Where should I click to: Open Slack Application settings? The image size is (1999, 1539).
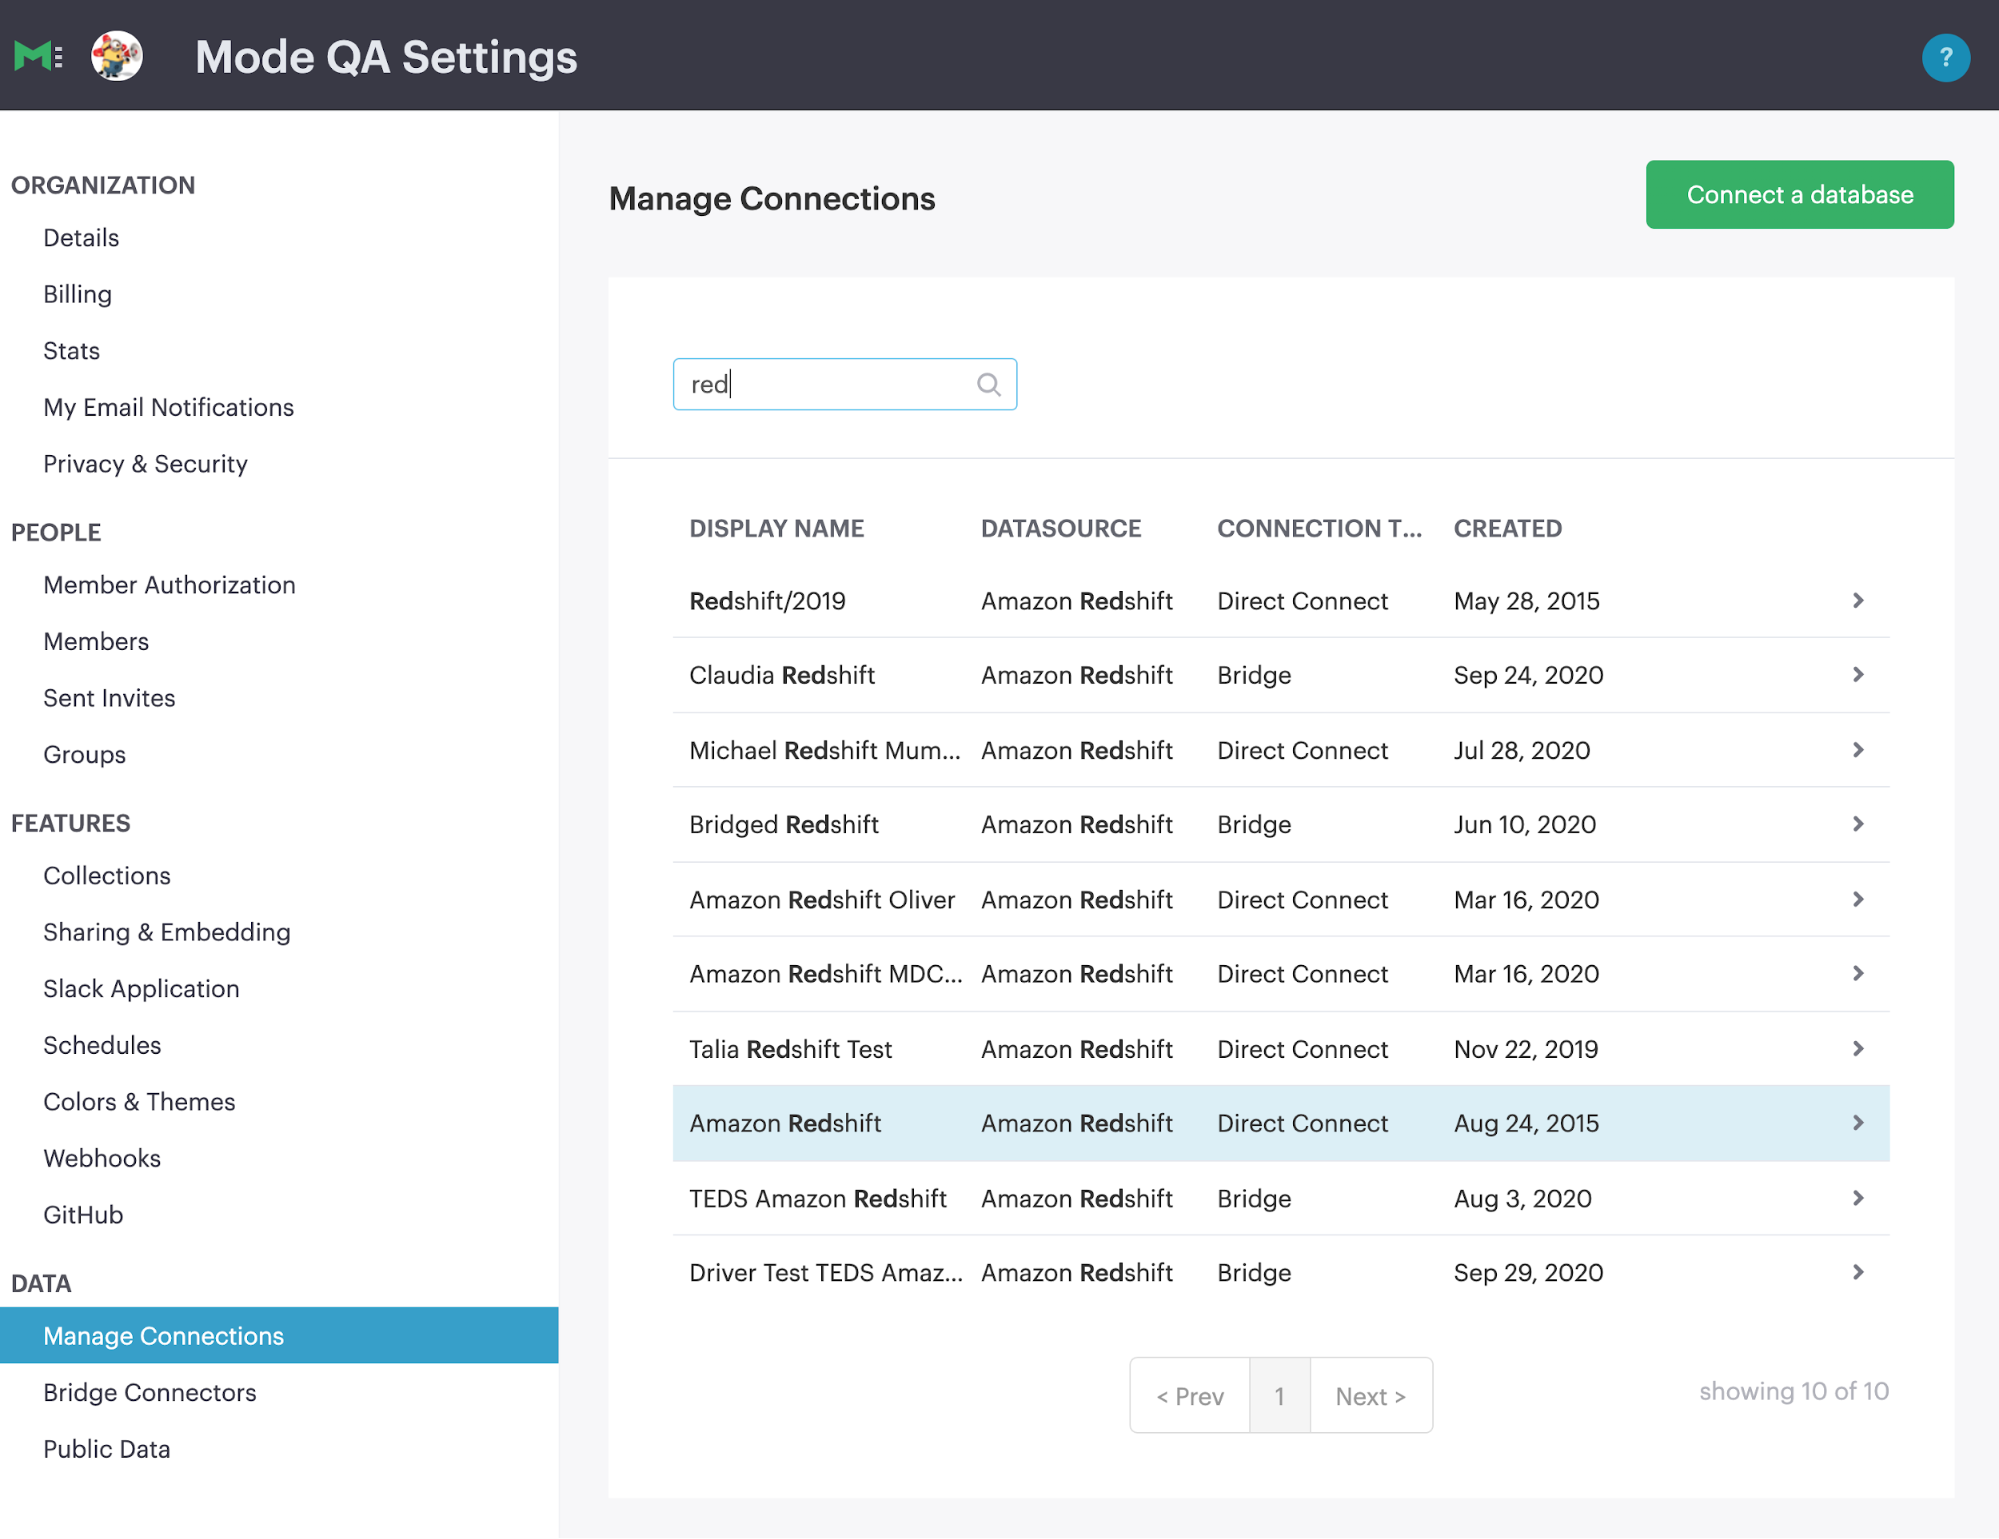[141, 989]
